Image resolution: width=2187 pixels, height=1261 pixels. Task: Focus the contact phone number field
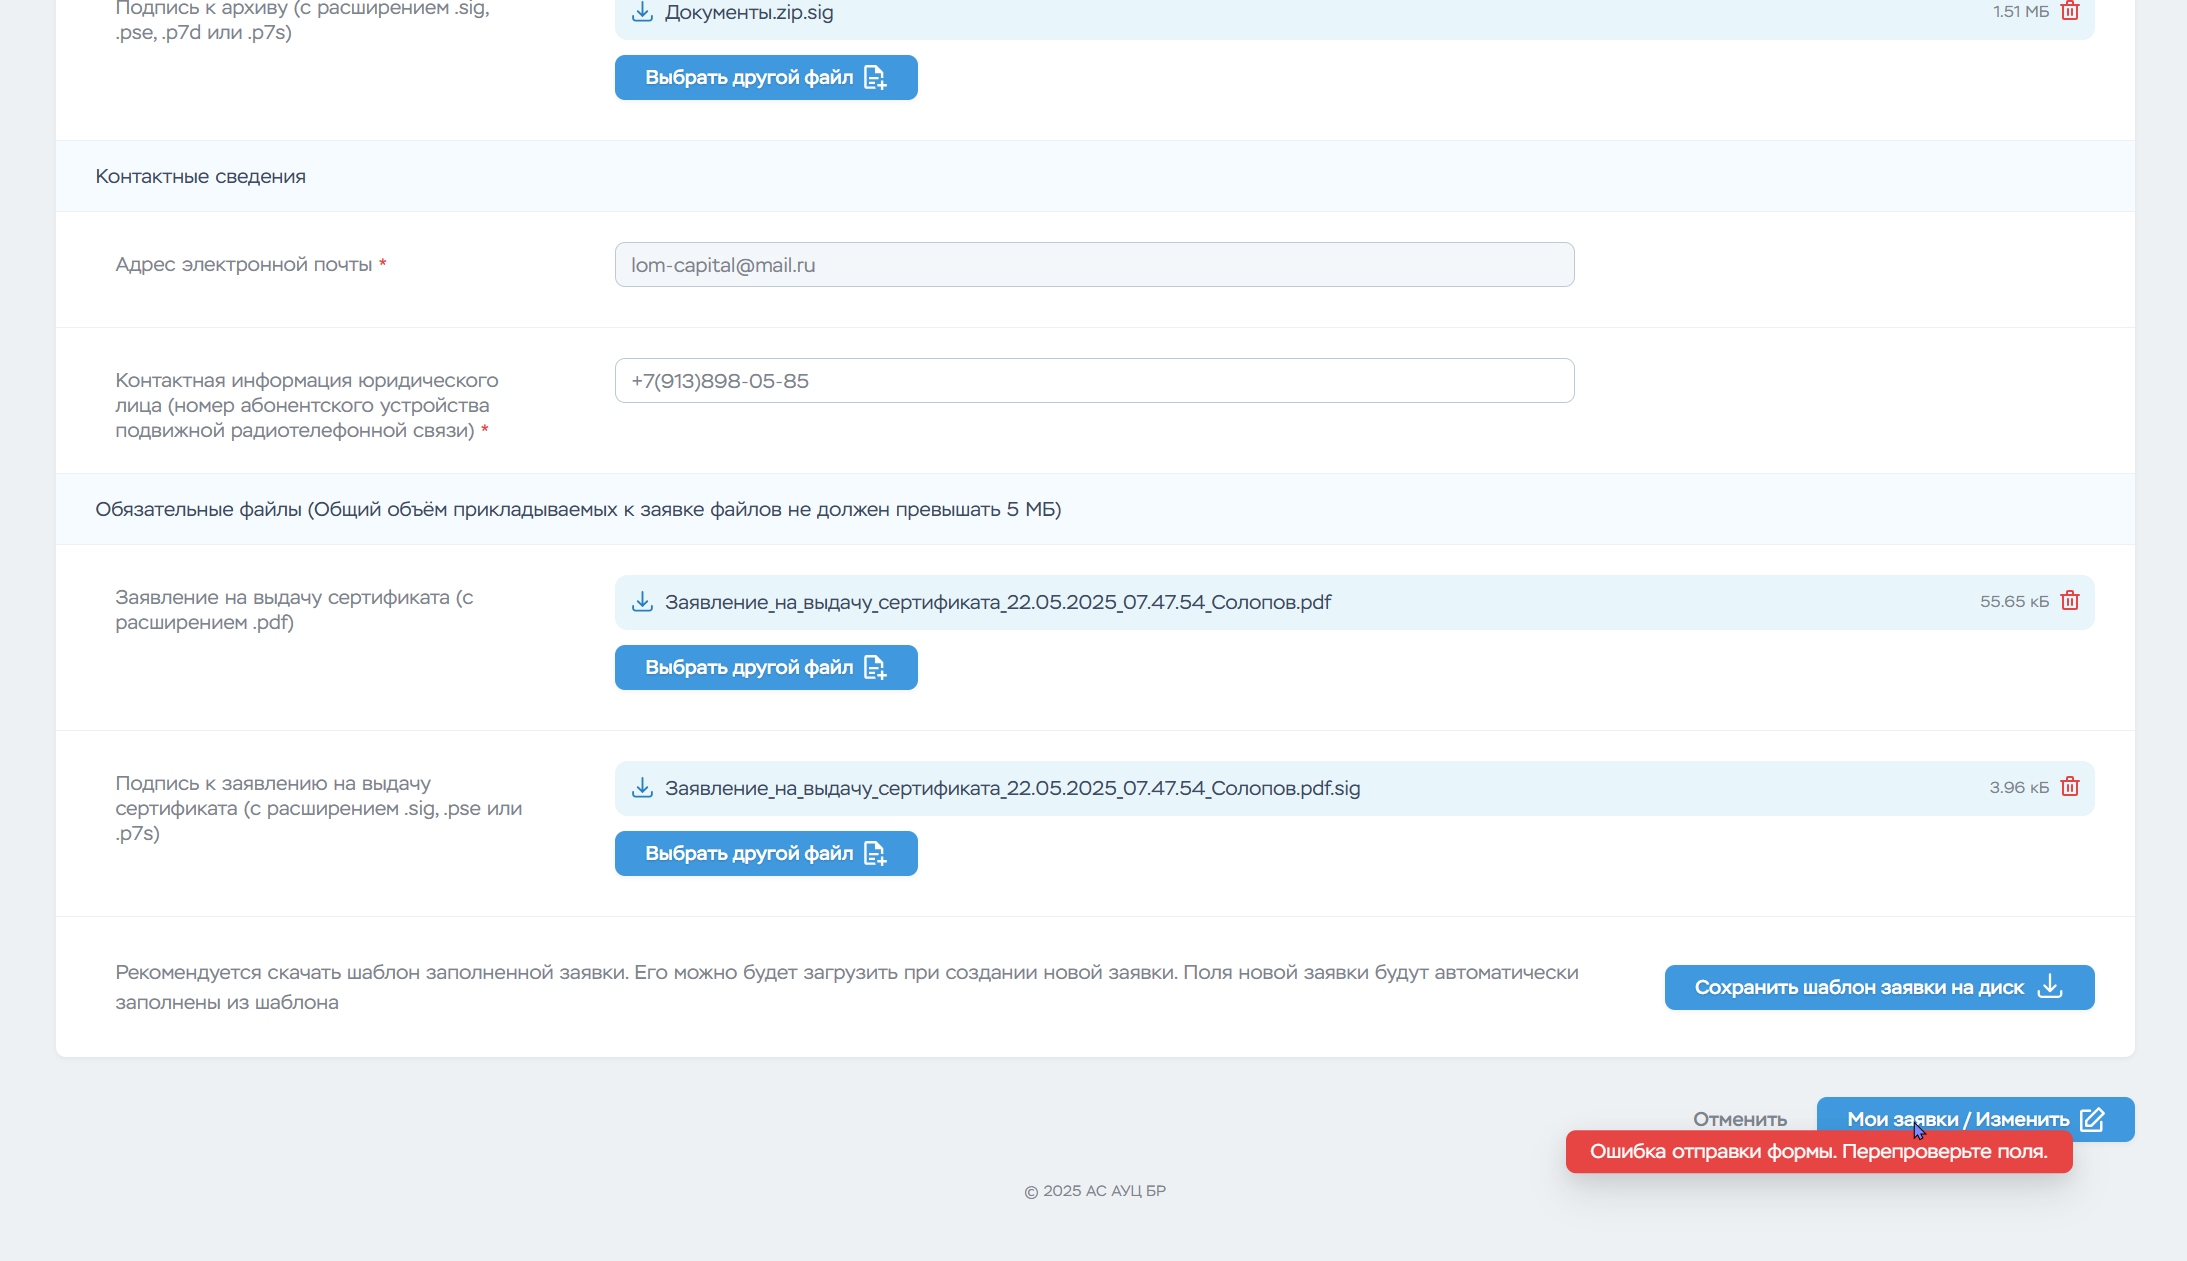point(1093,381)
